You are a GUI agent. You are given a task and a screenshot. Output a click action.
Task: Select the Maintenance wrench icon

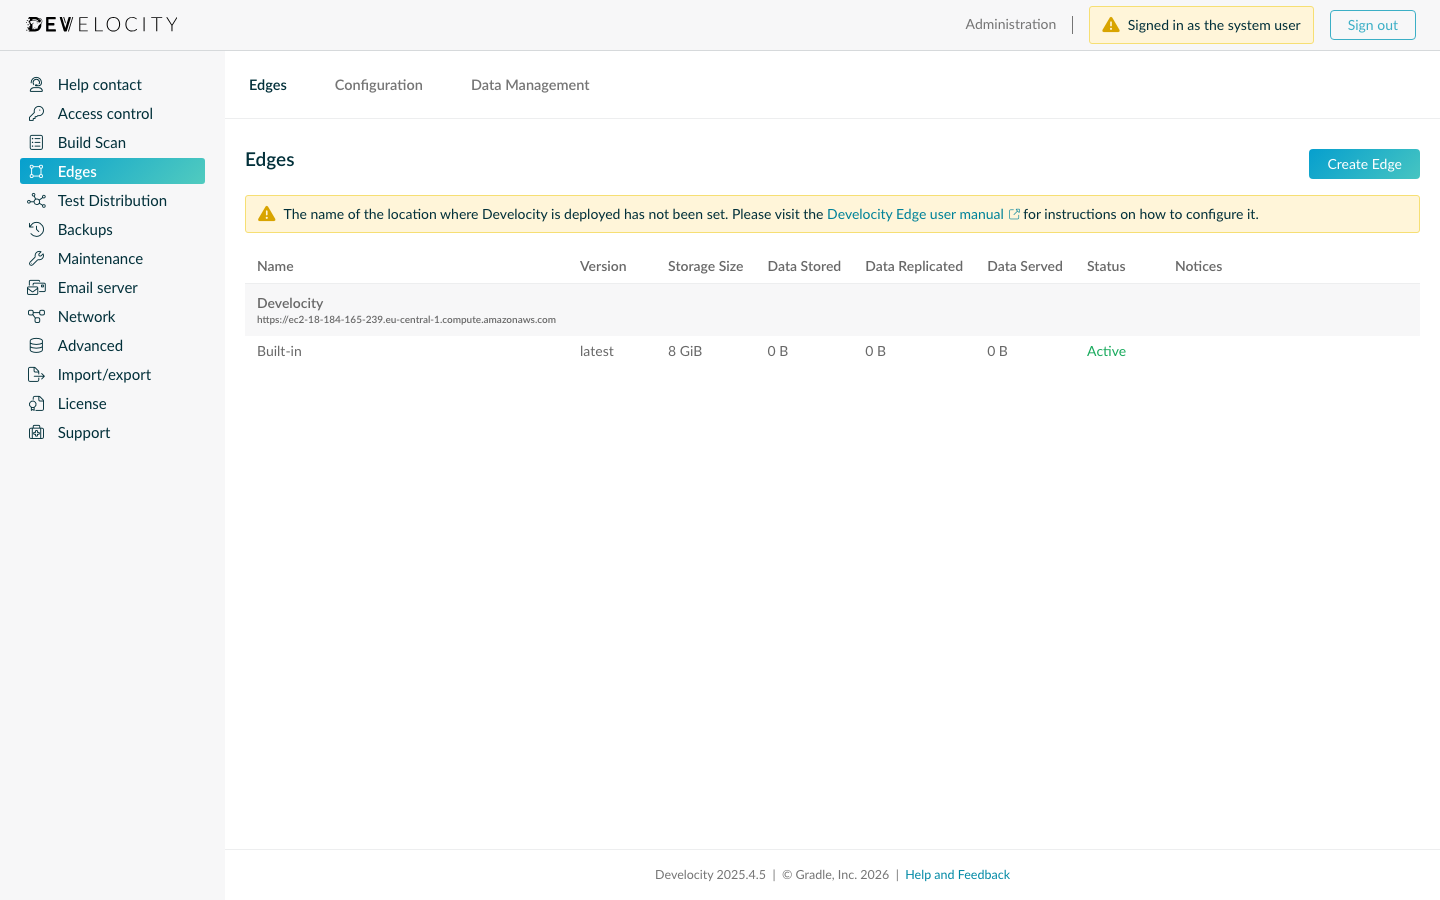(36, 258)
